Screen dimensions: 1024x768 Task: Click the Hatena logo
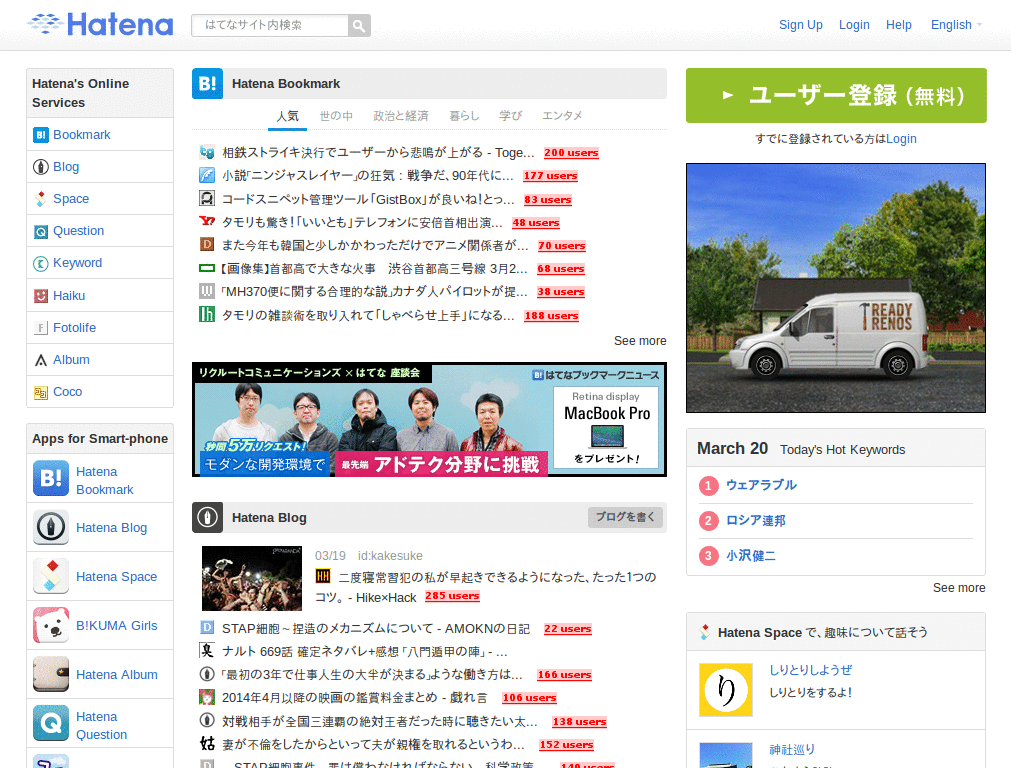[x=101, y=25]
